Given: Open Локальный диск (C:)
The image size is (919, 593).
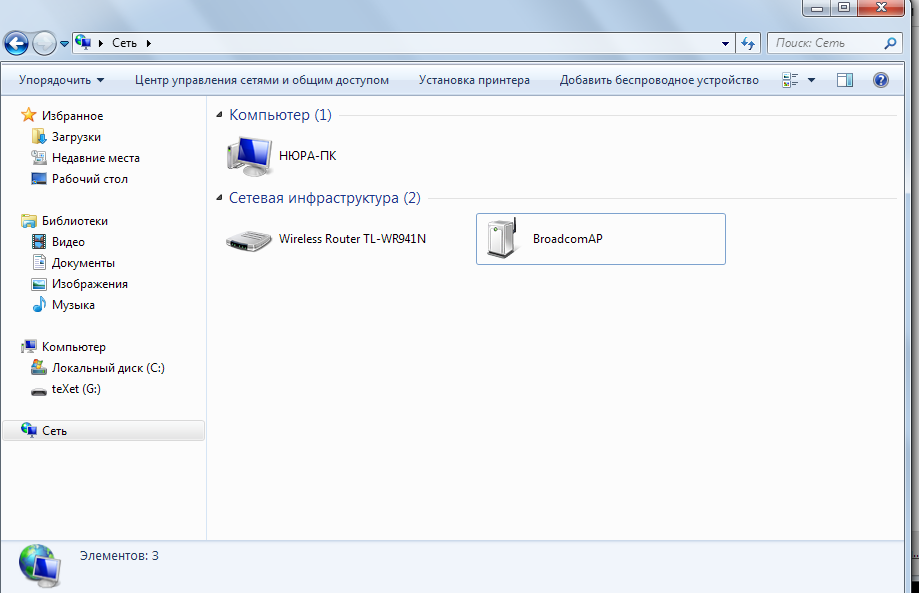Looking at the screenshot, I should [x=98, y=368].
